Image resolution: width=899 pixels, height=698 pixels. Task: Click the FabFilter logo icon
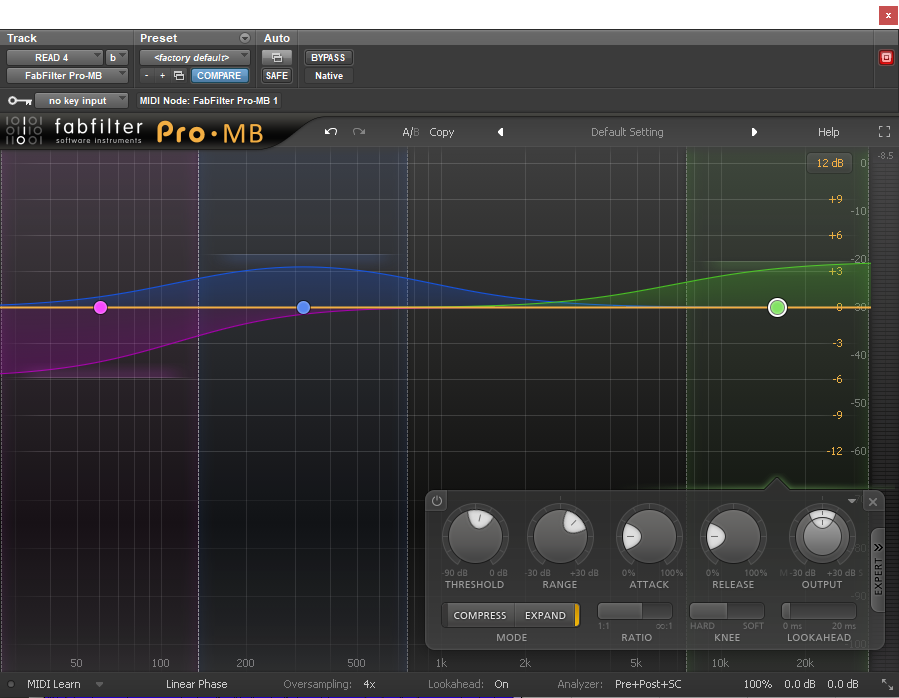point(24,130)
